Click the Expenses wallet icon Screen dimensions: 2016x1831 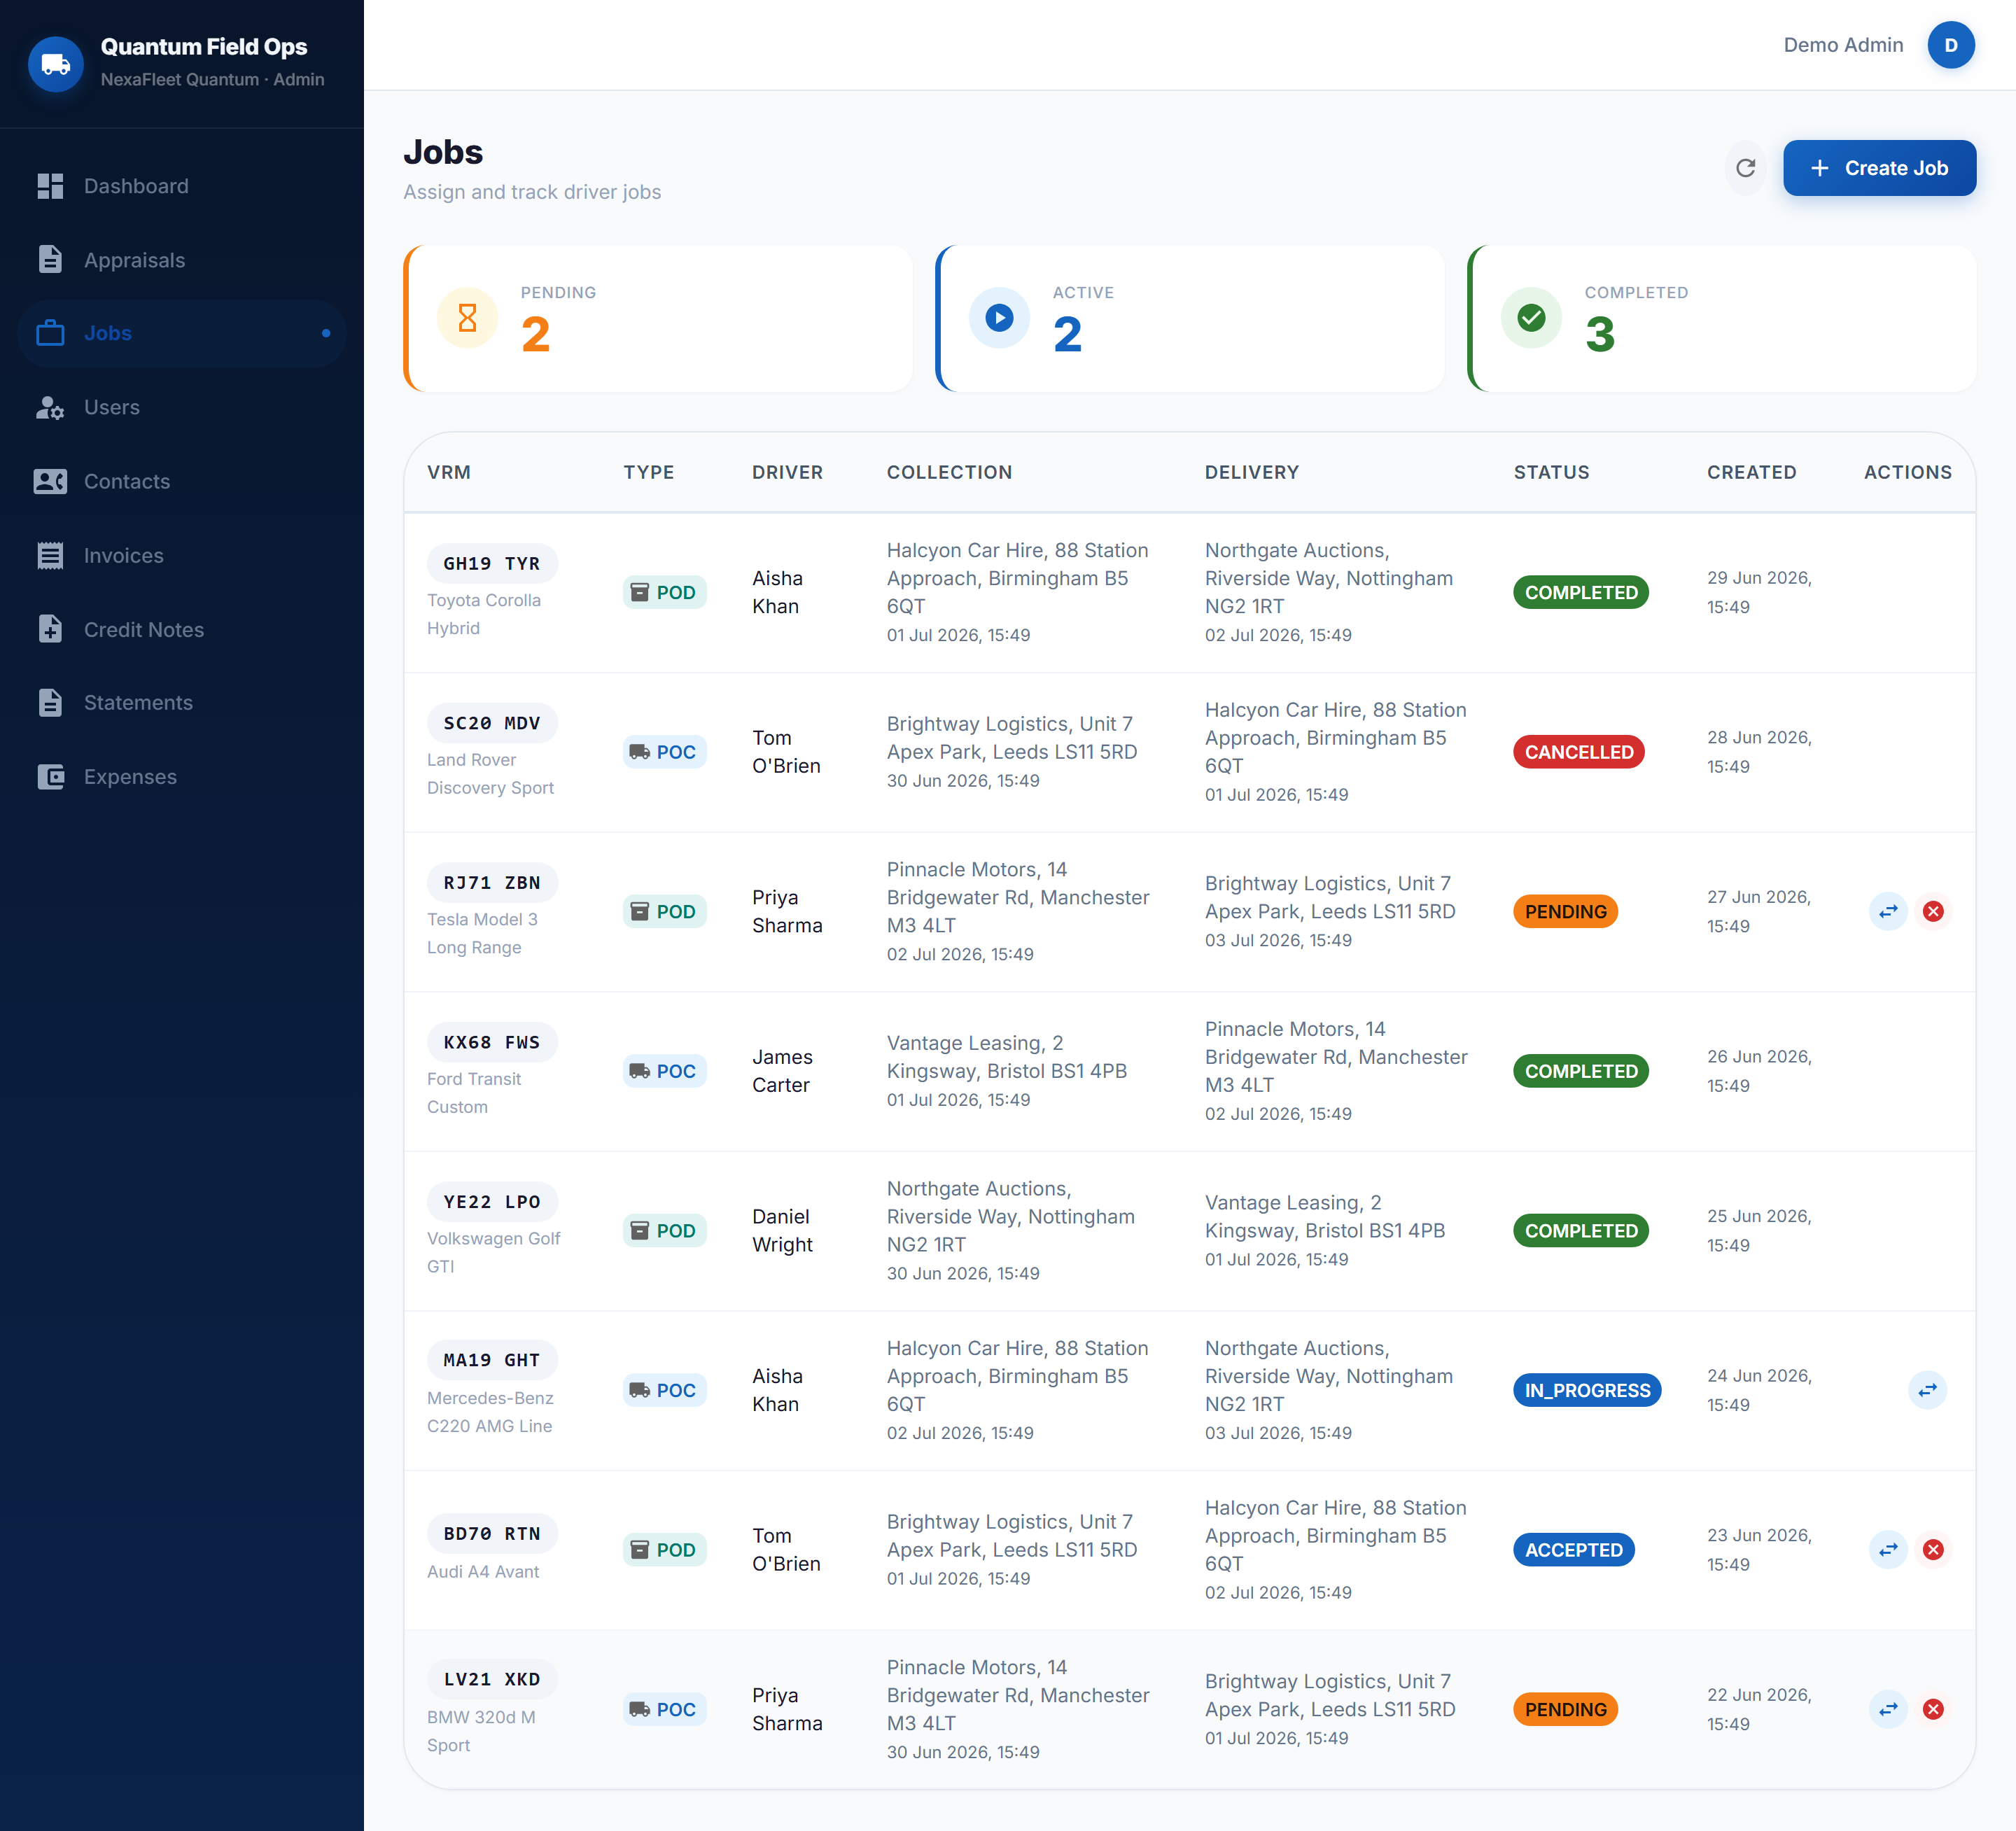(x=50, y=776)
